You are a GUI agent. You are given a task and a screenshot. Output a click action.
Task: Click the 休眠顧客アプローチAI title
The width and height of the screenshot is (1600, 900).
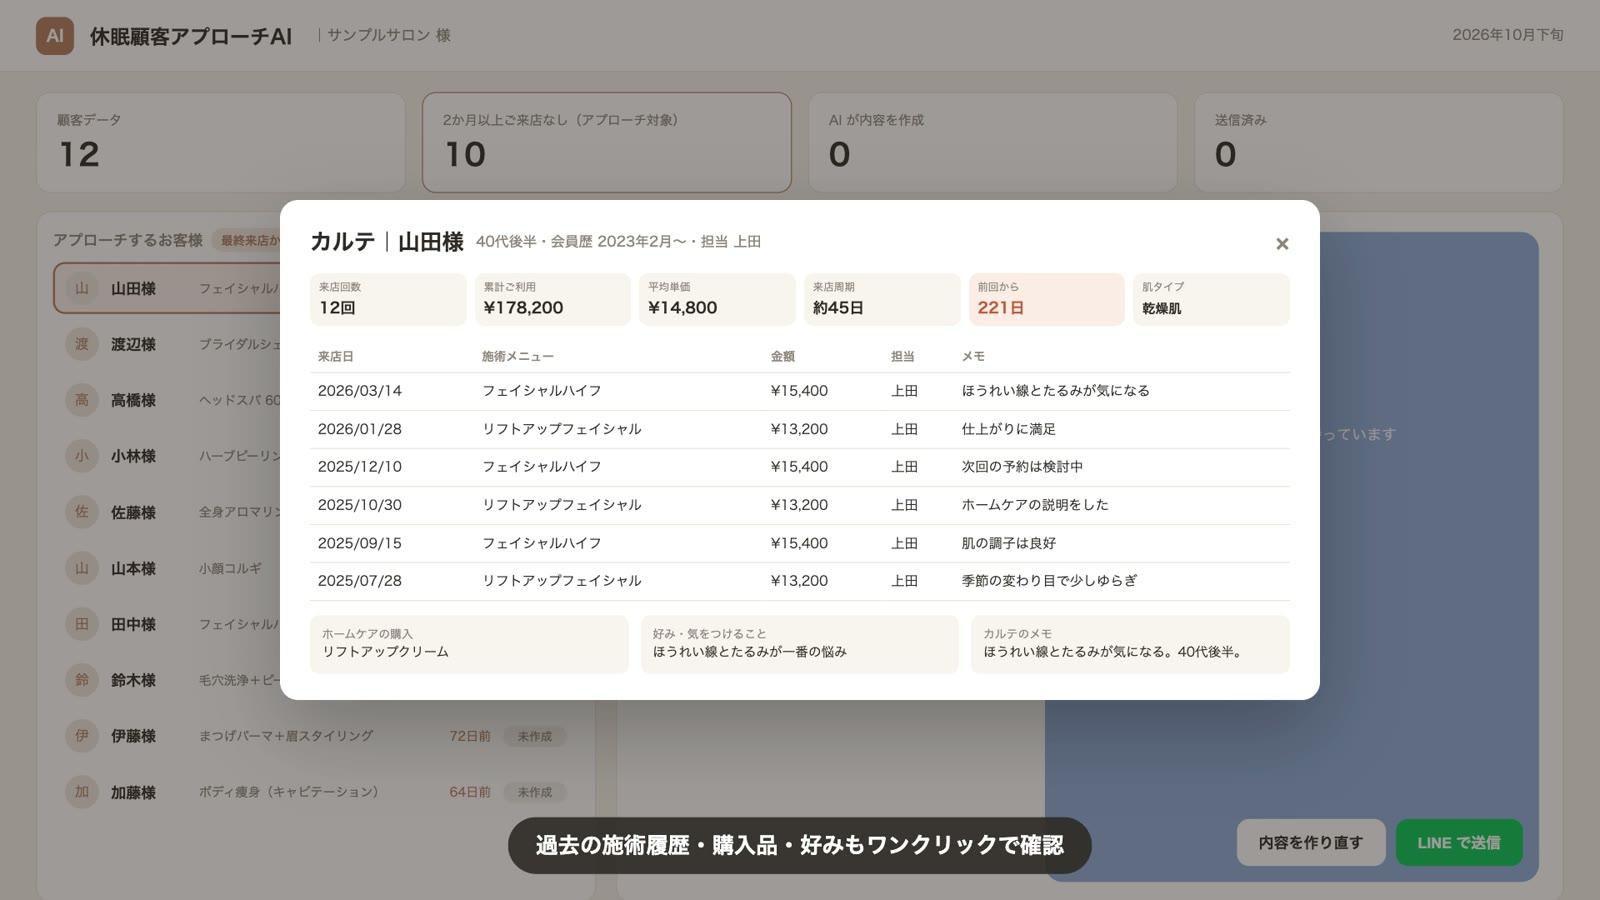[191, 36]
